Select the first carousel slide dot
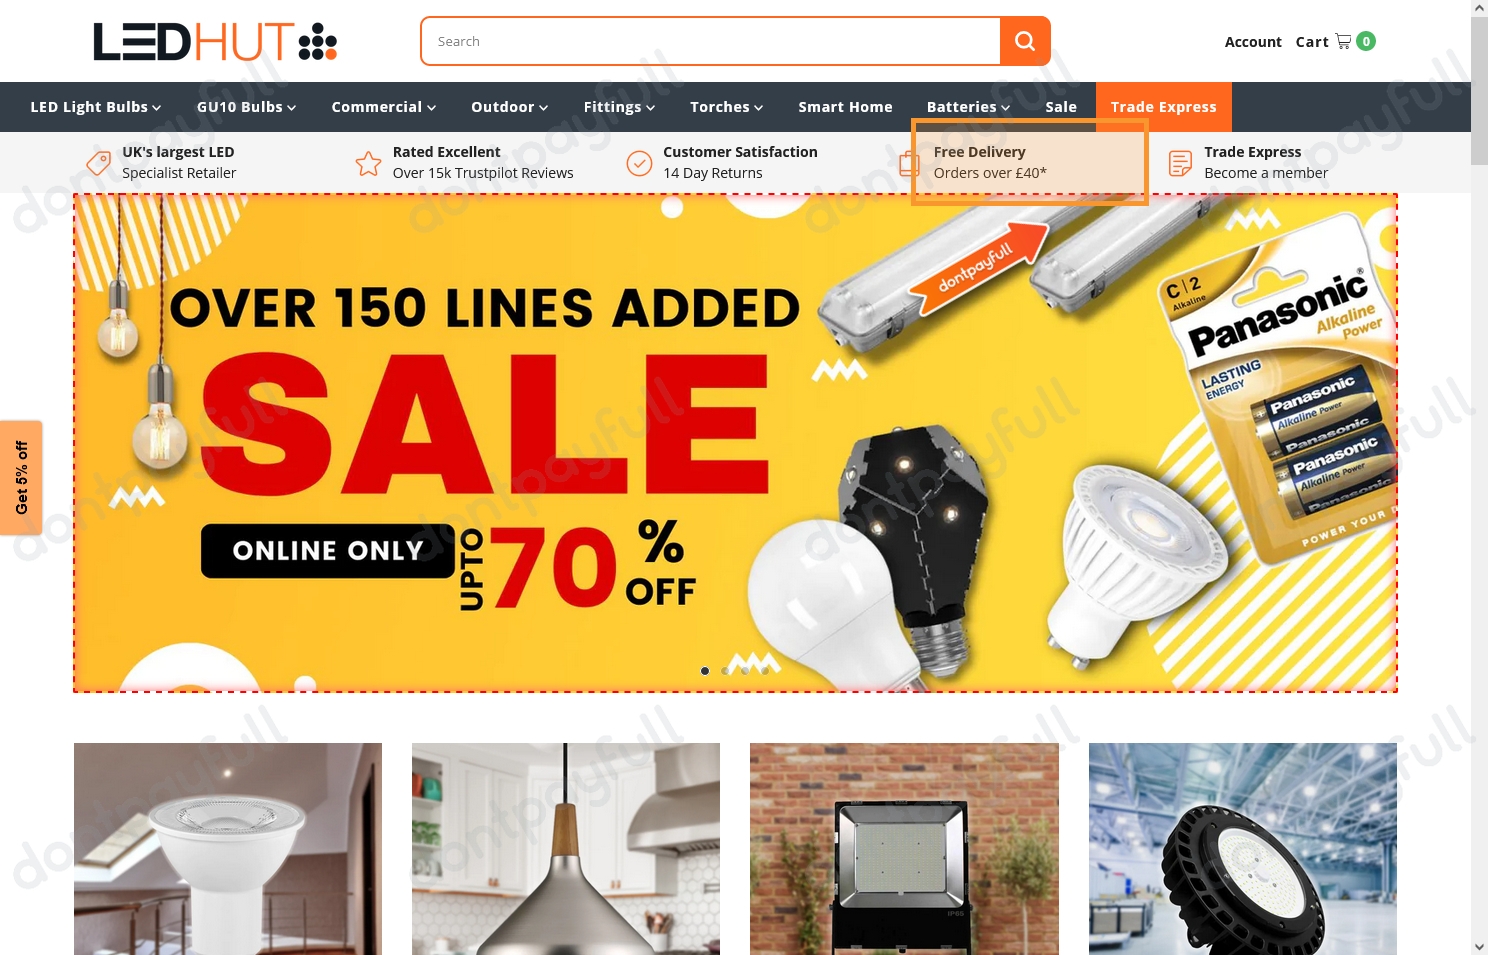Image resolution: width=1488 pixels, height=955 pixels. (x=705, y=671)
